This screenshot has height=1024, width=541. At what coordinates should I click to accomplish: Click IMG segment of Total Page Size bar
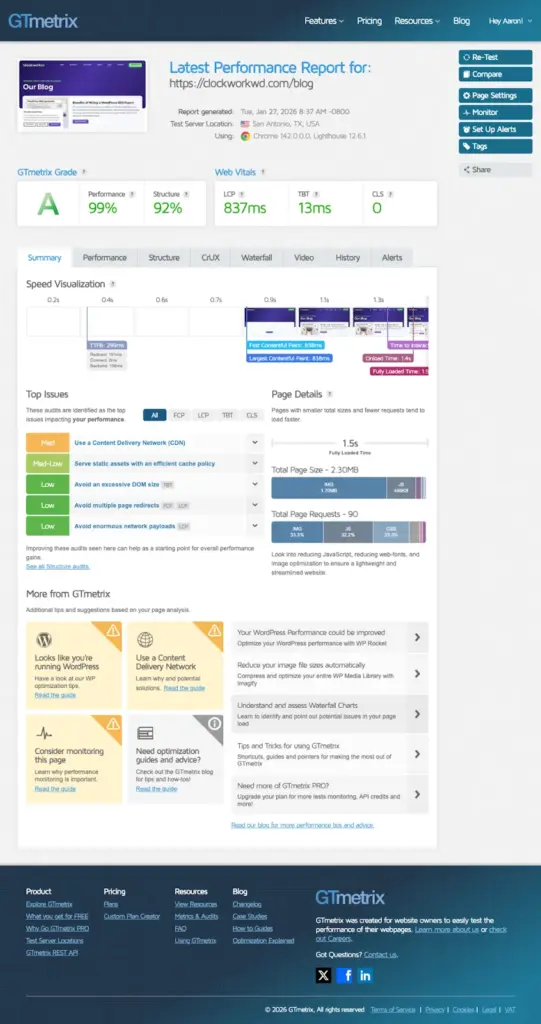point(329,488)
